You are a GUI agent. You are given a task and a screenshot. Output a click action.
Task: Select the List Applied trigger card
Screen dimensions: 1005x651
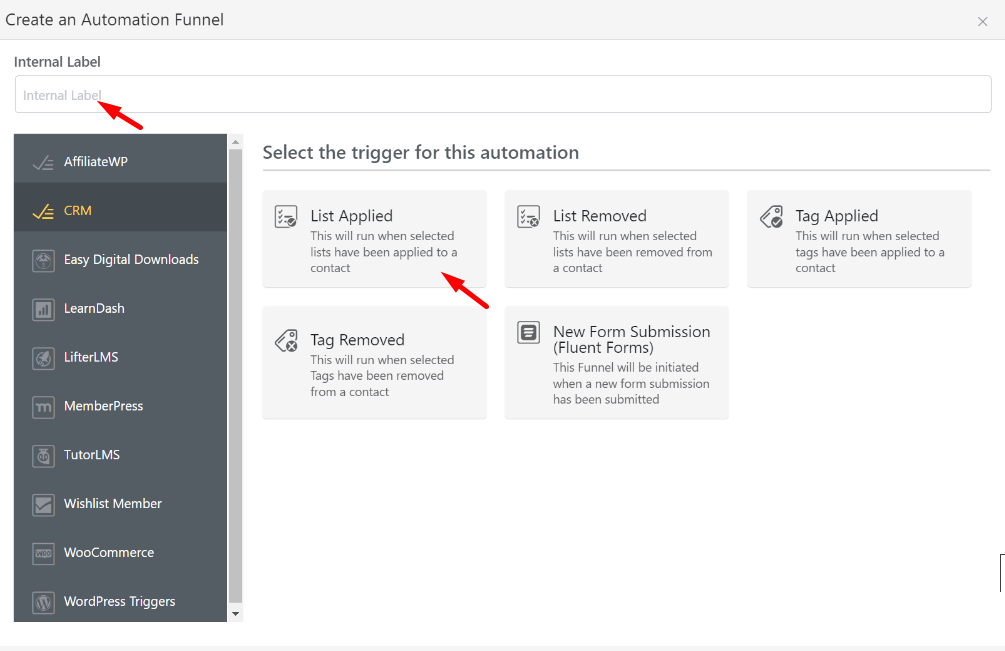(374, 239)
